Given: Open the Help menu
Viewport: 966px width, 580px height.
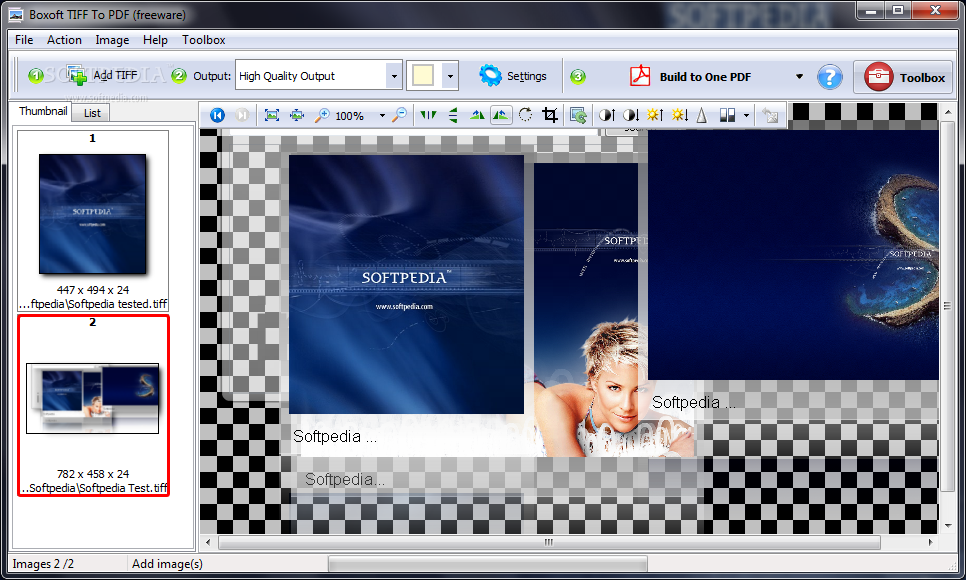Looking at the screenshot, I should [155, 39].
